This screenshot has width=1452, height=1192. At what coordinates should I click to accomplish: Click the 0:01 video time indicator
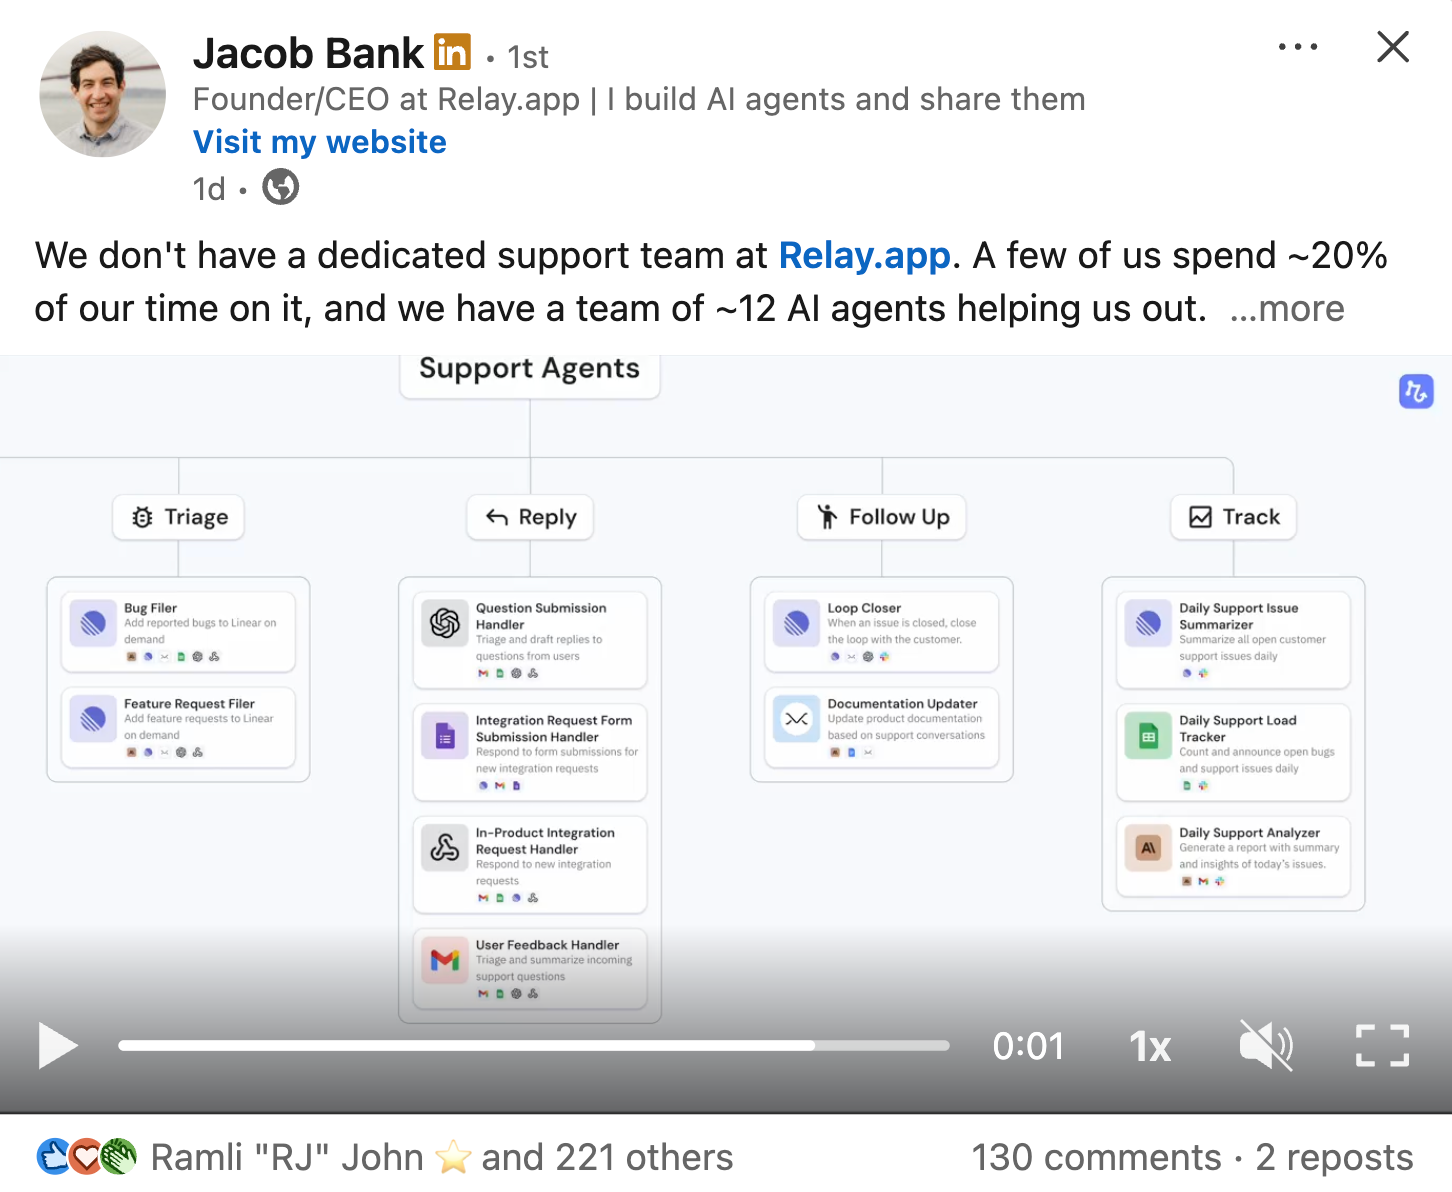click(x=1028, y=1046)
